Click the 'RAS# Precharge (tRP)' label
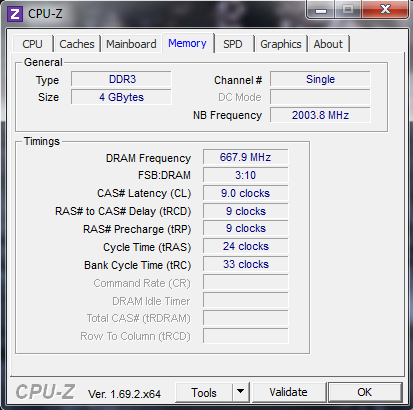The image size is (413, 410). (x=137, y=229)
